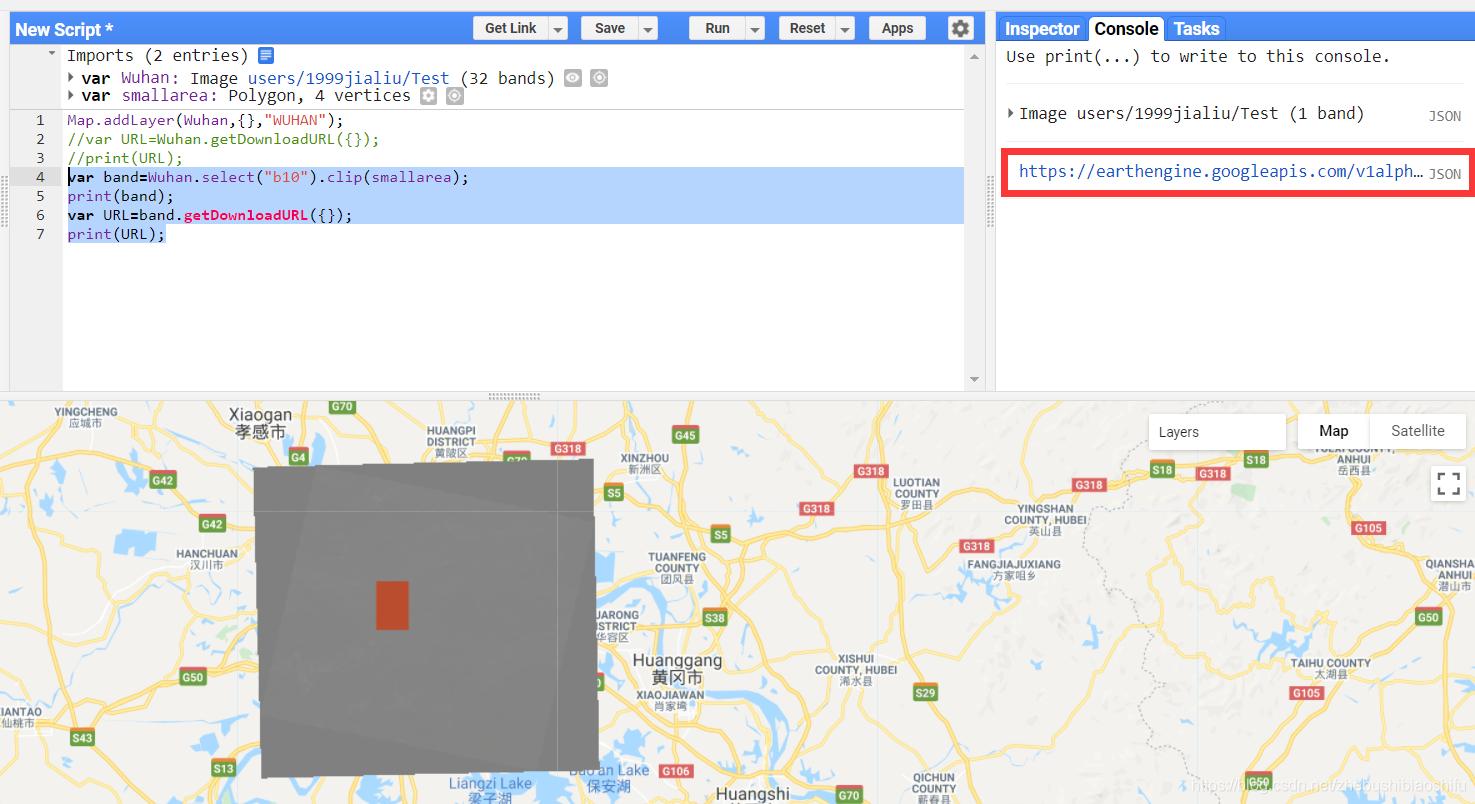The width and height of the screenshot is (1475, 804).
Task: Click the locate icon beside smallarea import
Action: pyautogui.click(x=455, y=96)
